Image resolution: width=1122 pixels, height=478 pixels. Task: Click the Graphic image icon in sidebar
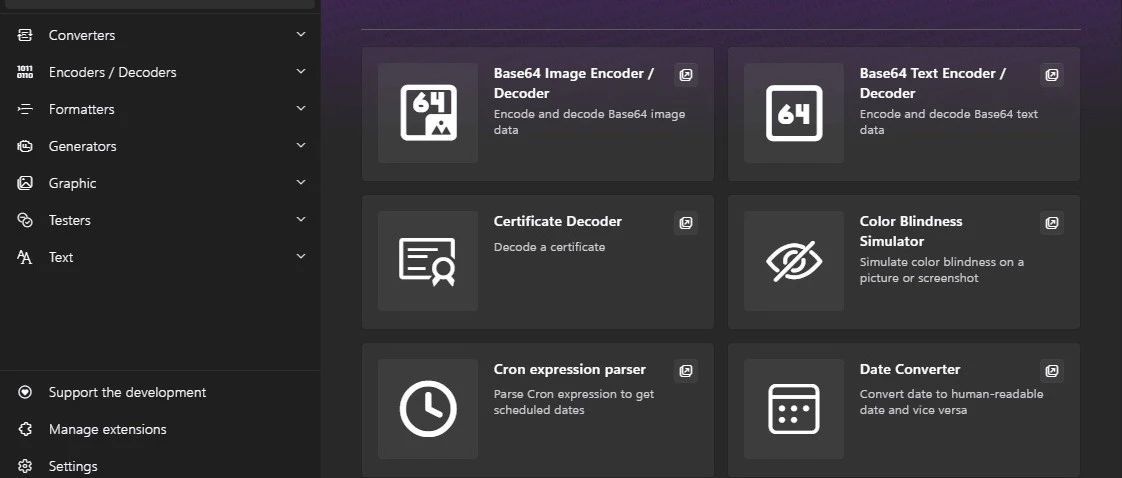[x=25, y=183]
